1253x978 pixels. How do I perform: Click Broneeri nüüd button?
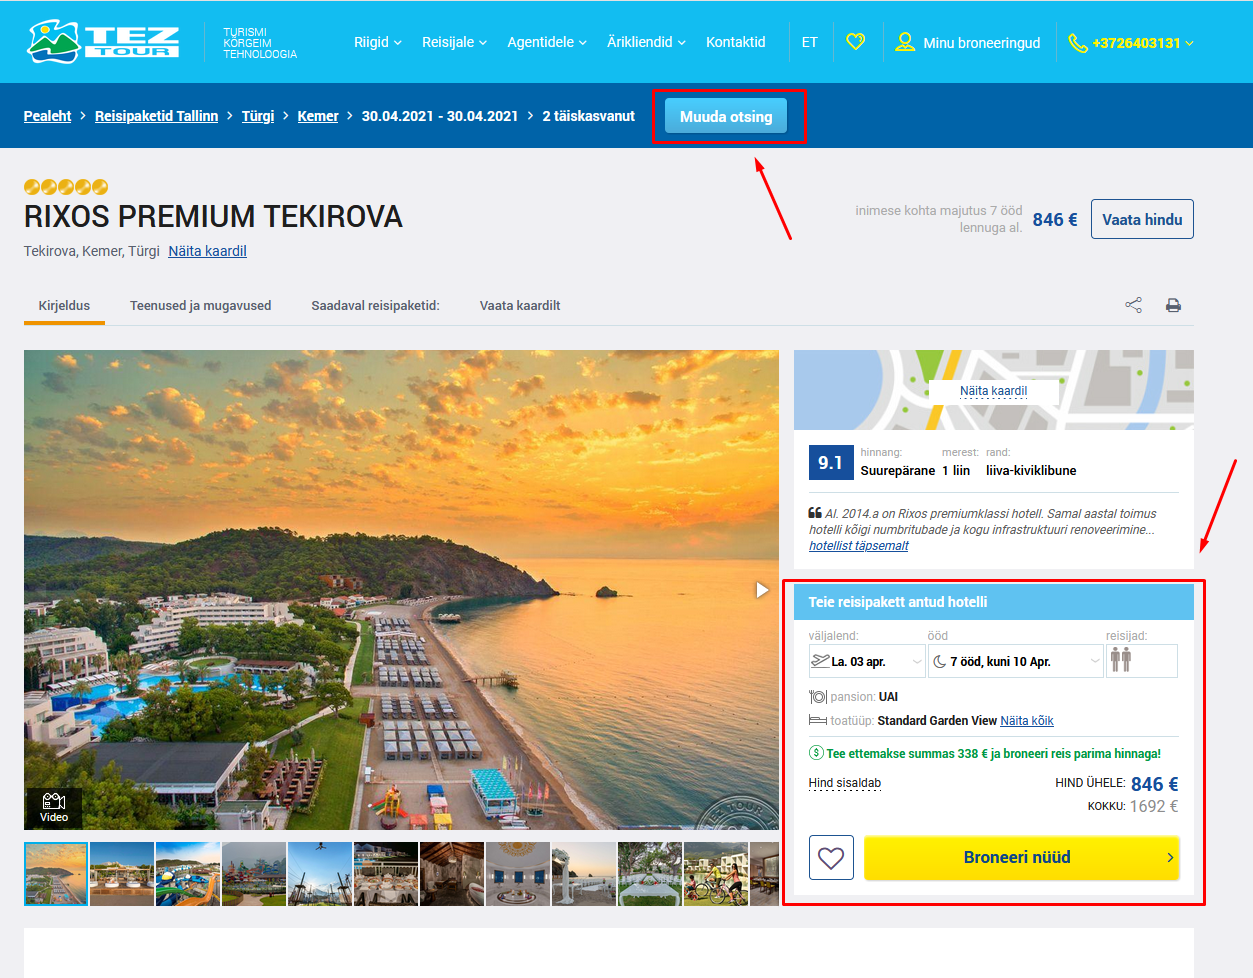point(1021,857)
